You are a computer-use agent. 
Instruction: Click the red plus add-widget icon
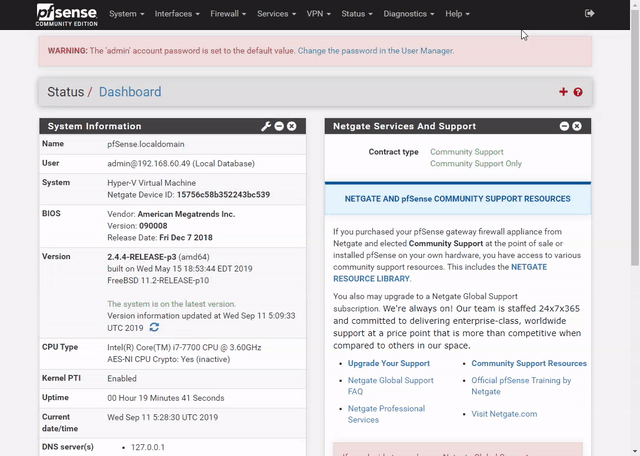pyautogui.click(x=563, y=92)
